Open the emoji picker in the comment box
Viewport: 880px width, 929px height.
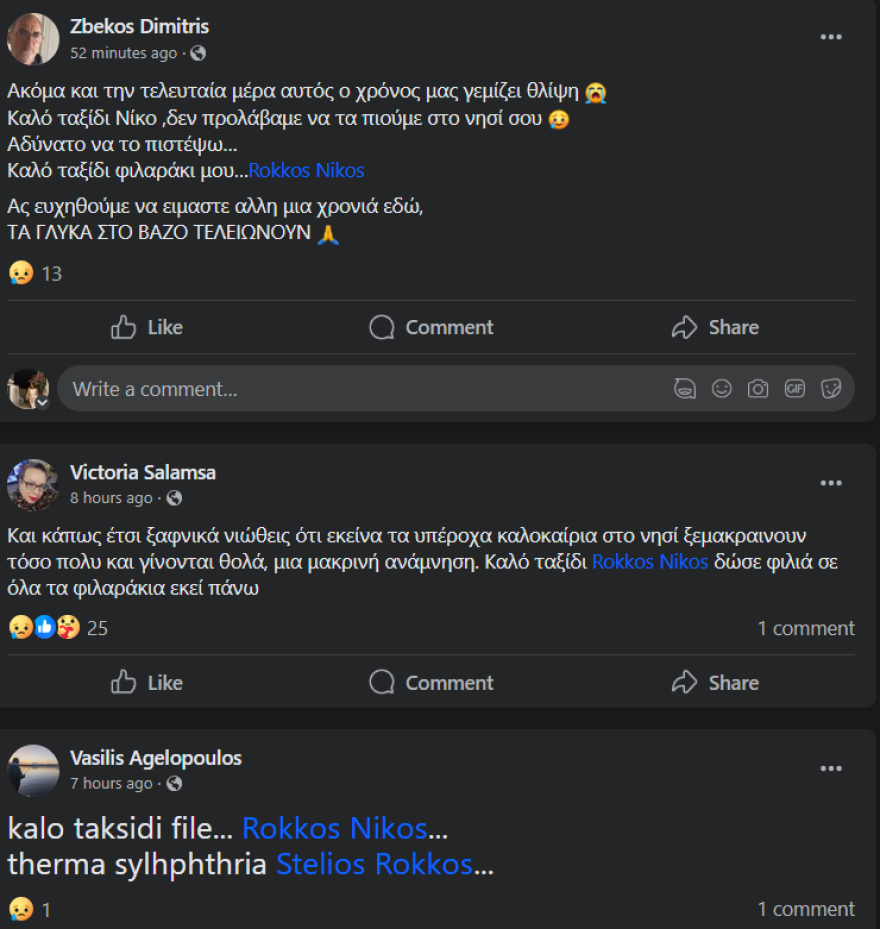722,388
